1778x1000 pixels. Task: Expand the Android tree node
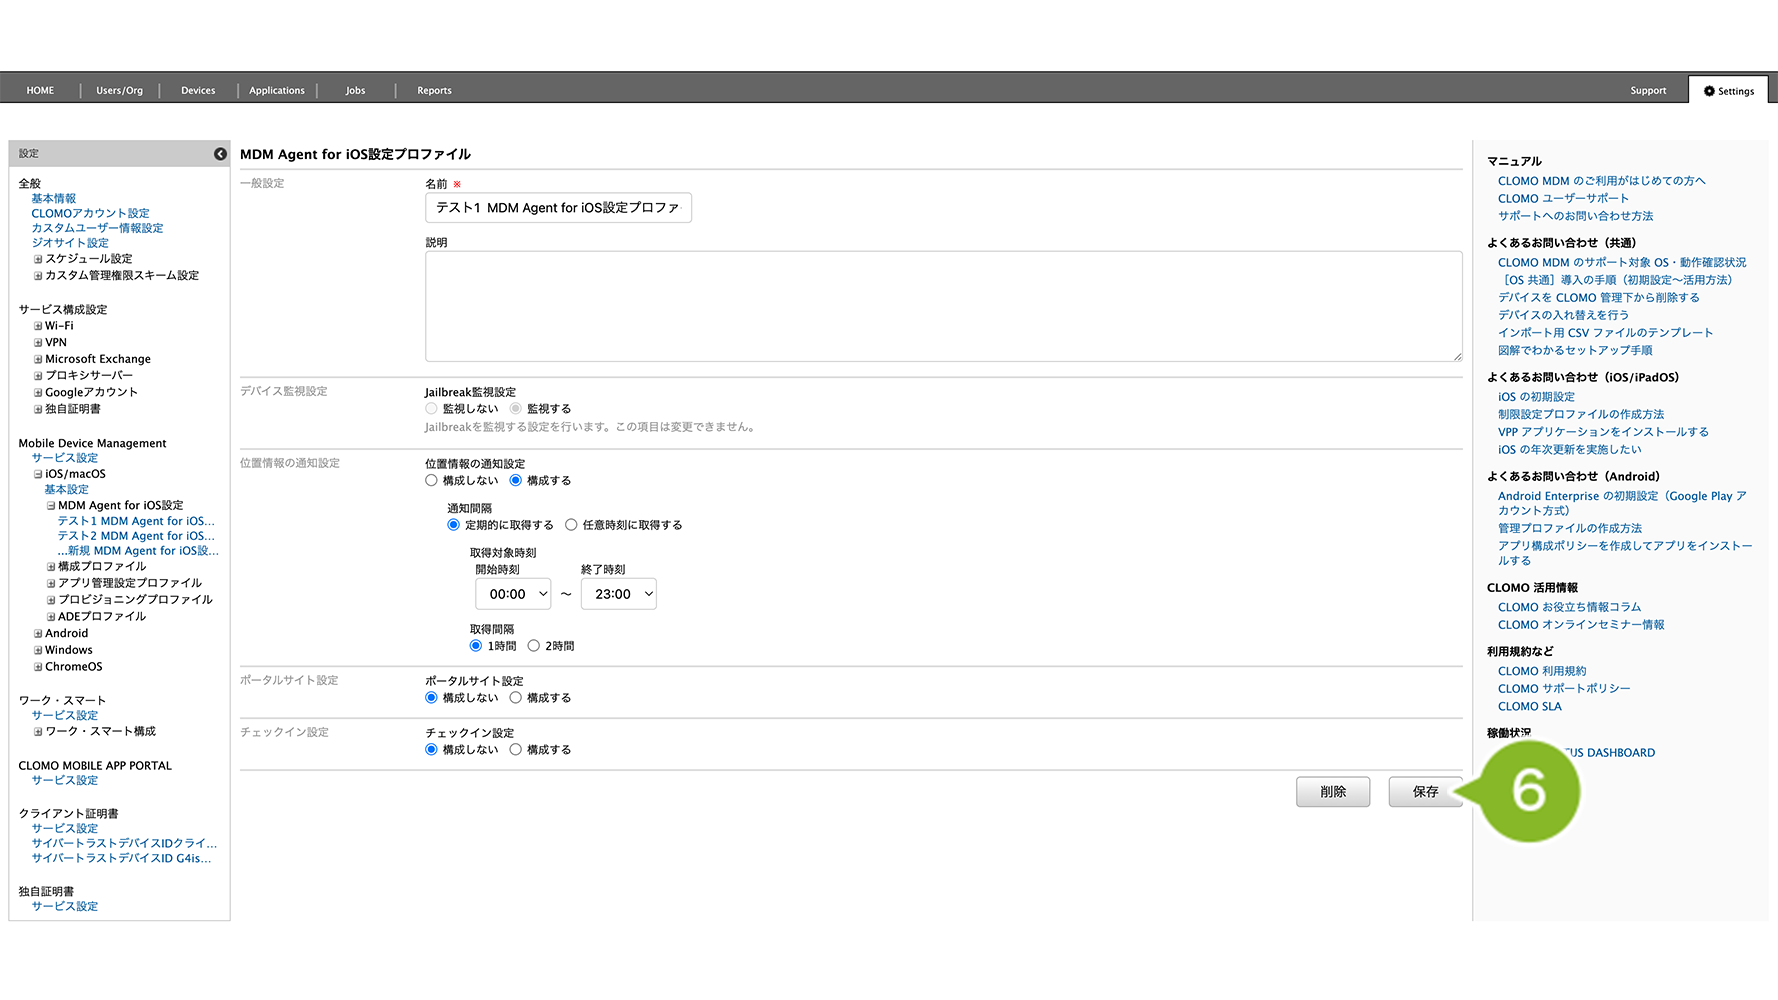(38, 634)
